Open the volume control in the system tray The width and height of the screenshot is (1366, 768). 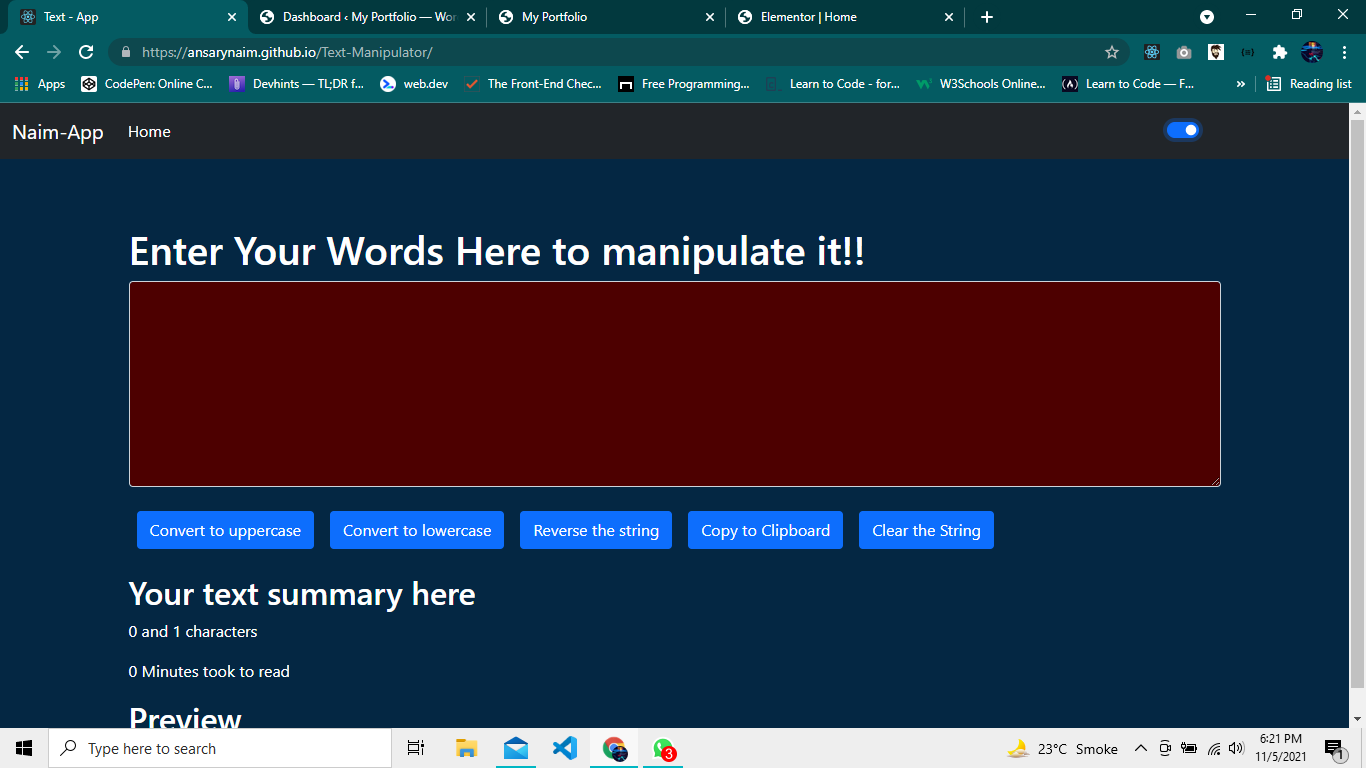[1237, 748]
